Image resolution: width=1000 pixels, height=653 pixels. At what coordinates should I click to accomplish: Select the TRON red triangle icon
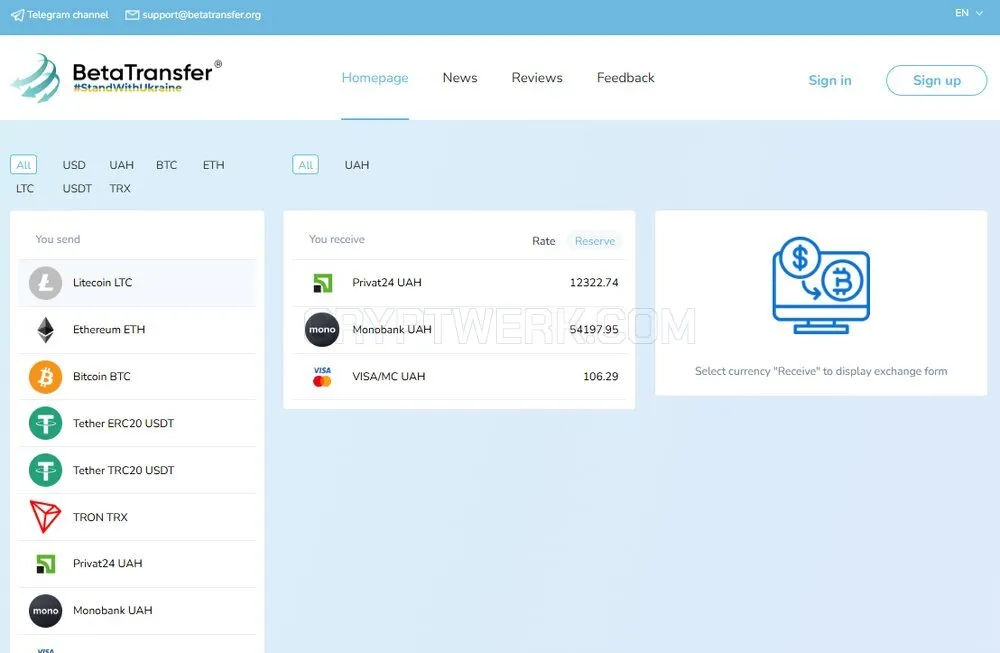[x=45, y=517]
